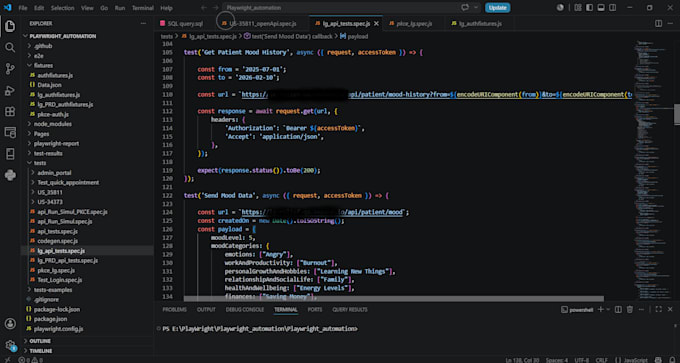
Task: Switch to the pkce_lg.spec.js tab
Action: [413, 23]
